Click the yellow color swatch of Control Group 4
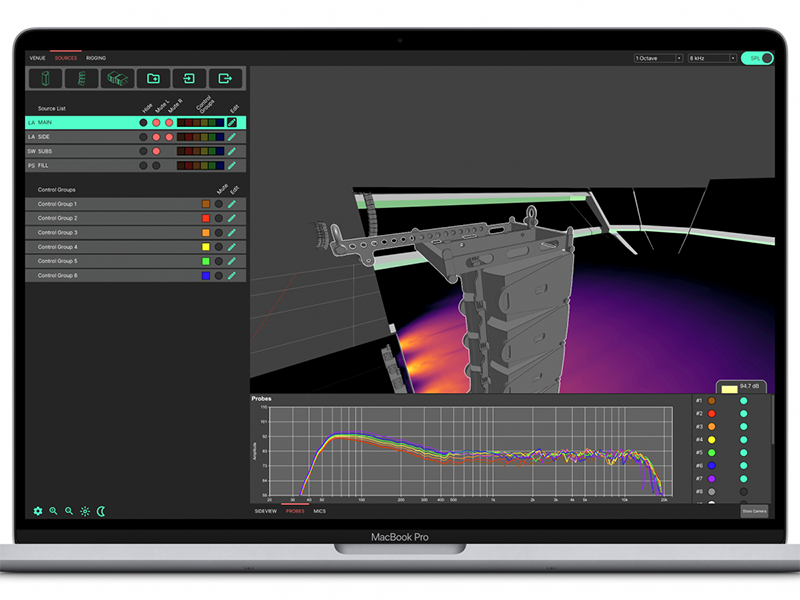Viewport: 800px width, 600px height. coord(206,247)
